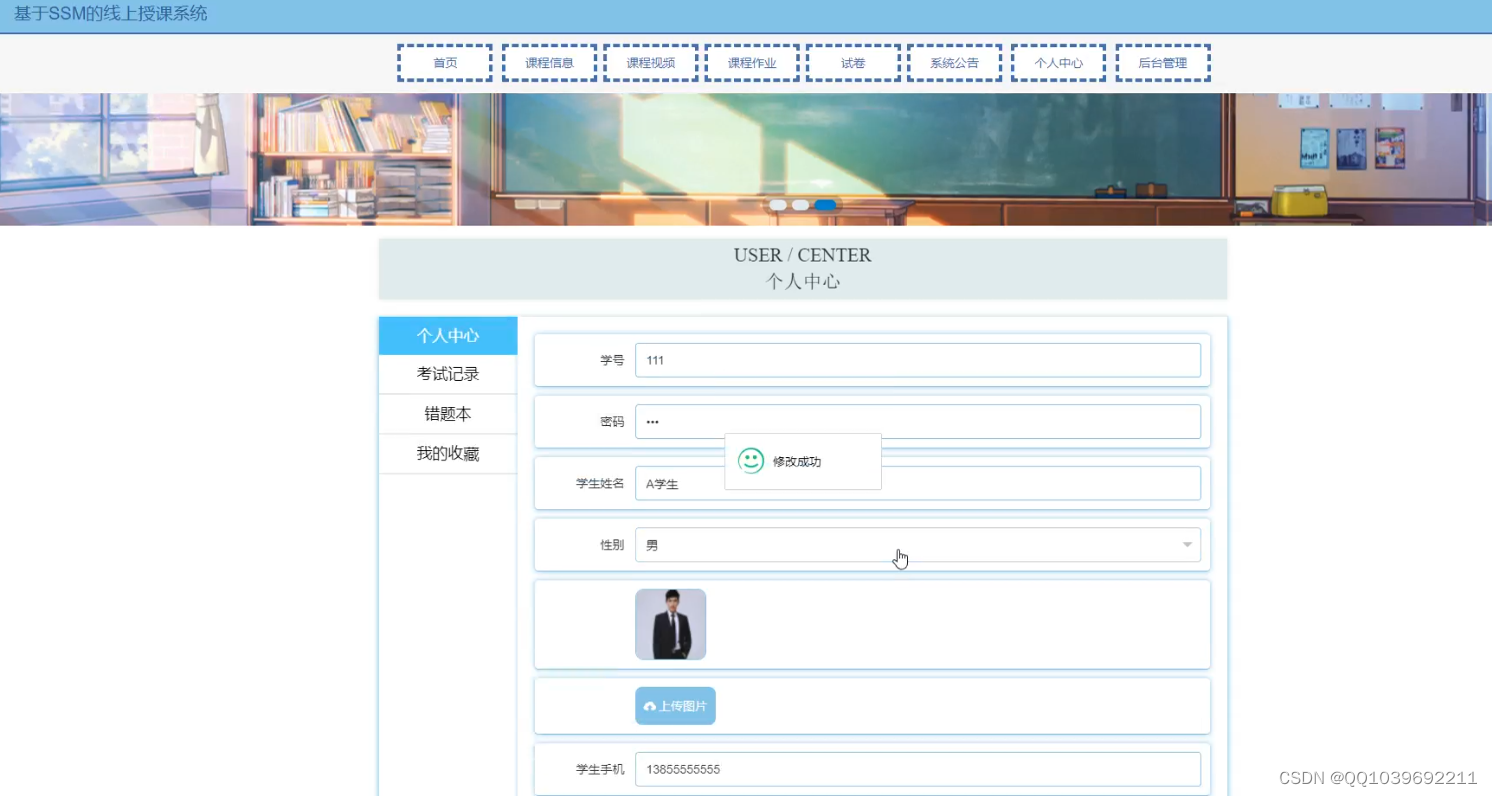Open 后台管理 from navigation
Image resolution: width=1492 pixels, height=796 pixels.
pyautogui.click(x=1163, y=63)
